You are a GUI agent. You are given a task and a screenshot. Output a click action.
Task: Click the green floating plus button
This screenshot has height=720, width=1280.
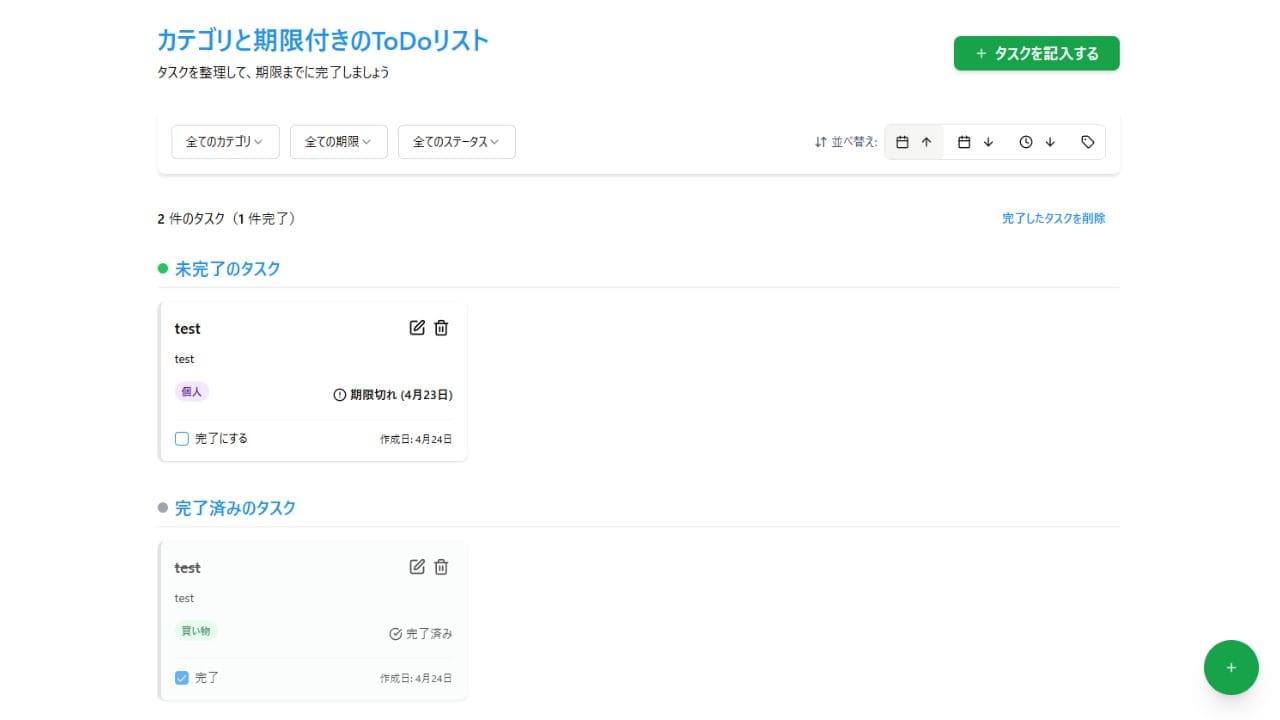point(1231,667)
